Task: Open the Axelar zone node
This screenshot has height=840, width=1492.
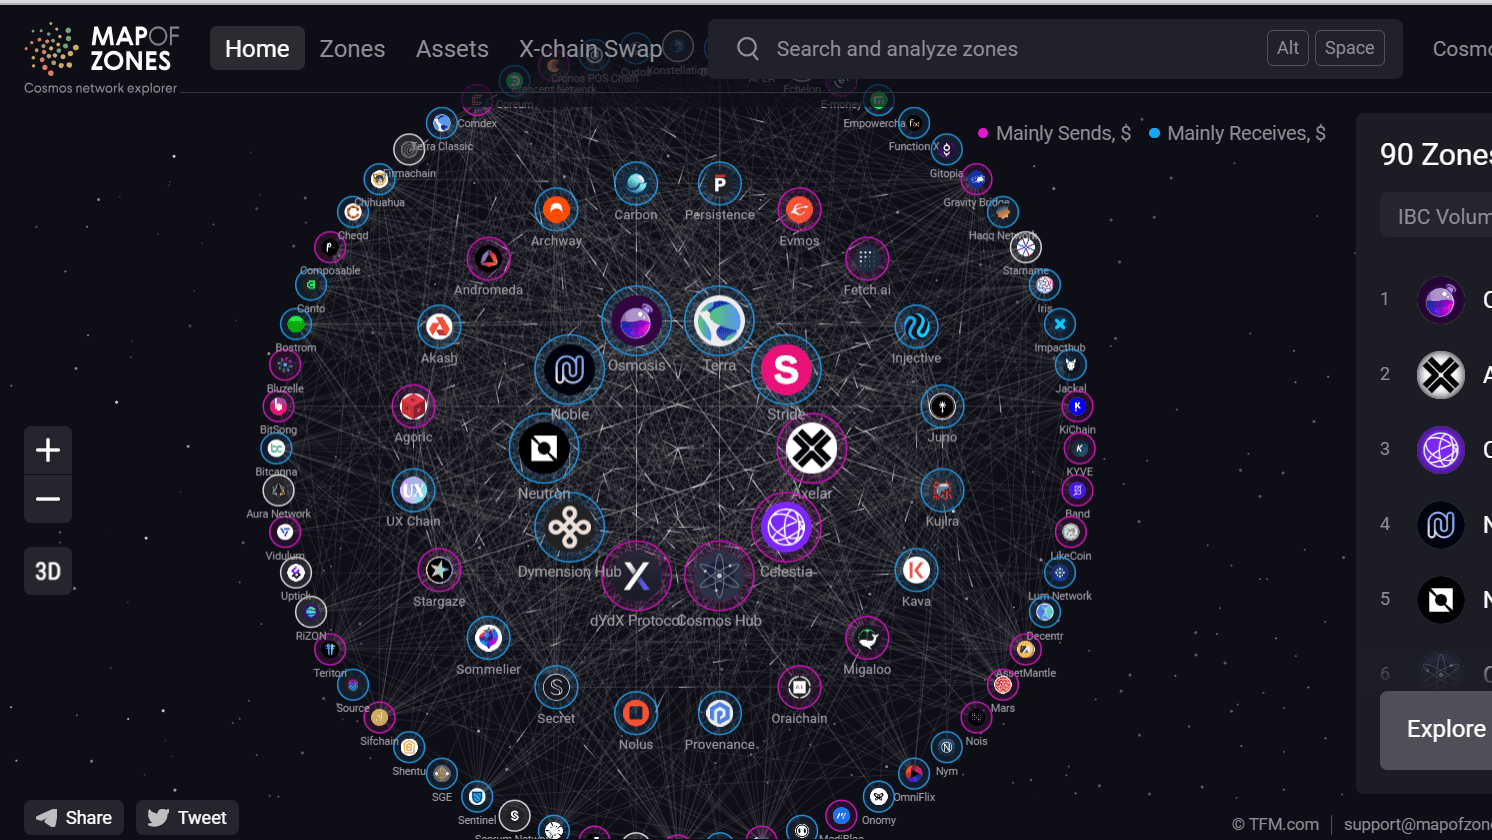Action: click(811, 448)
